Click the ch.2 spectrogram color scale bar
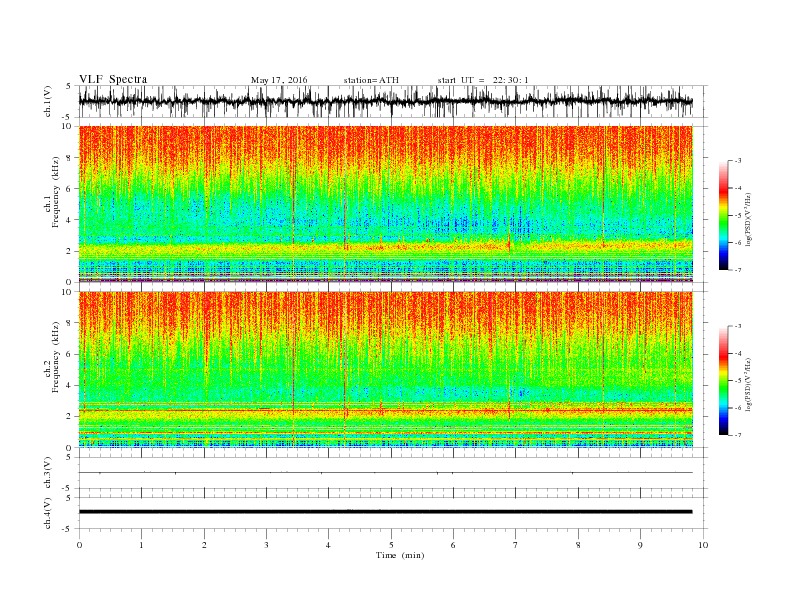 (x=723, y=381)
